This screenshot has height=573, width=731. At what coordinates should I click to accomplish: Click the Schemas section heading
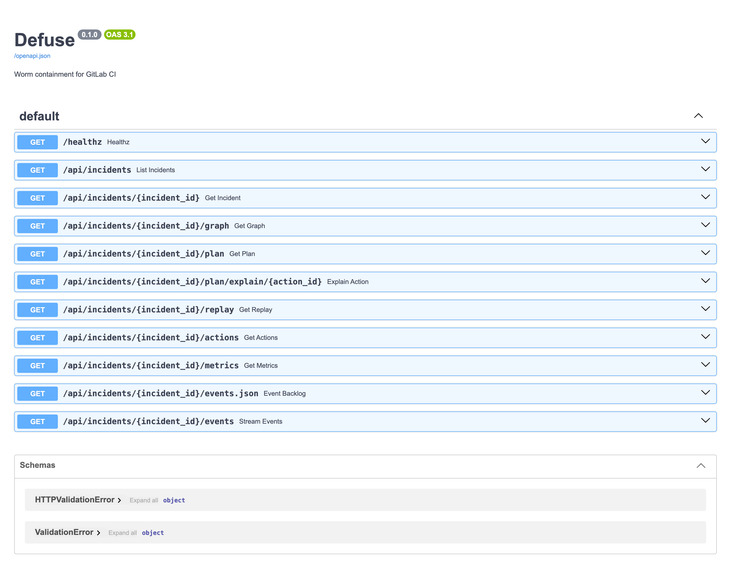click(37, 465)
